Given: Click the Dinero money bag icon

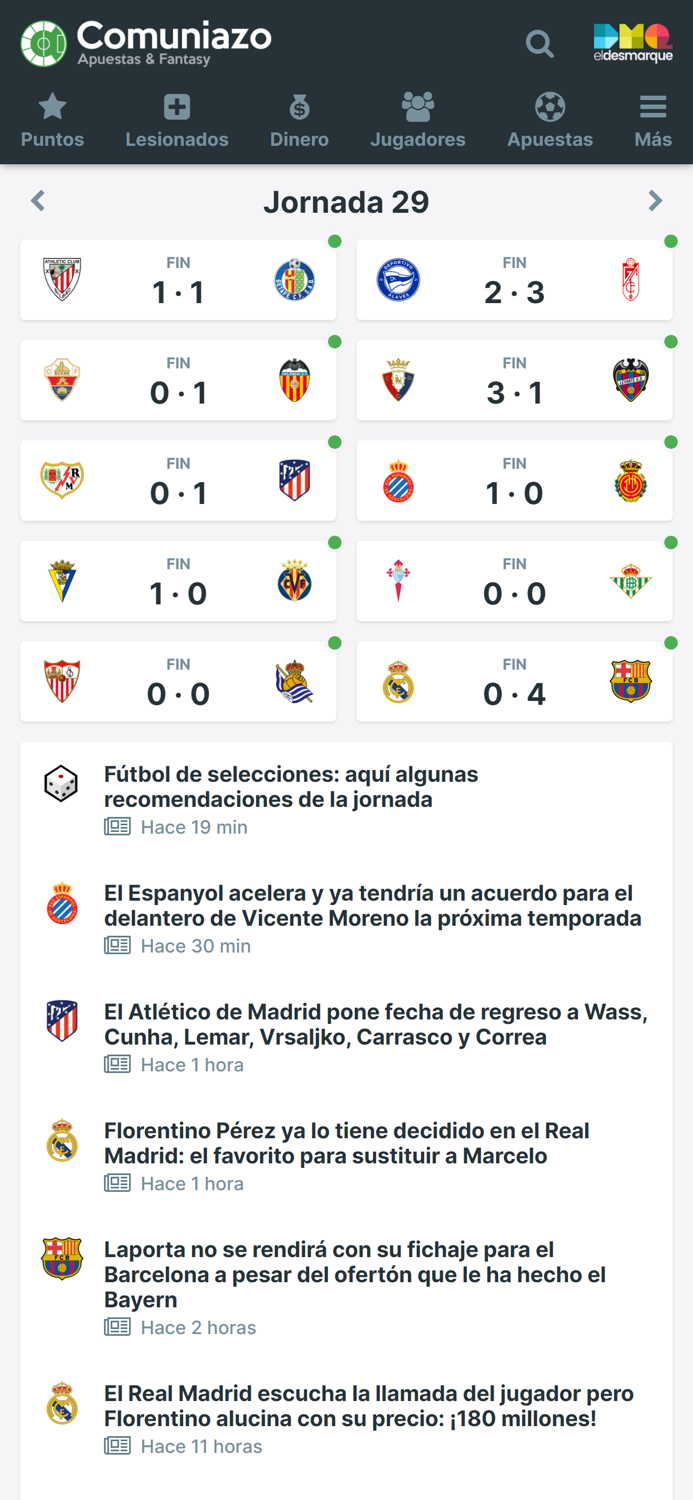Looking at the screenshot, I should [298, 106].
